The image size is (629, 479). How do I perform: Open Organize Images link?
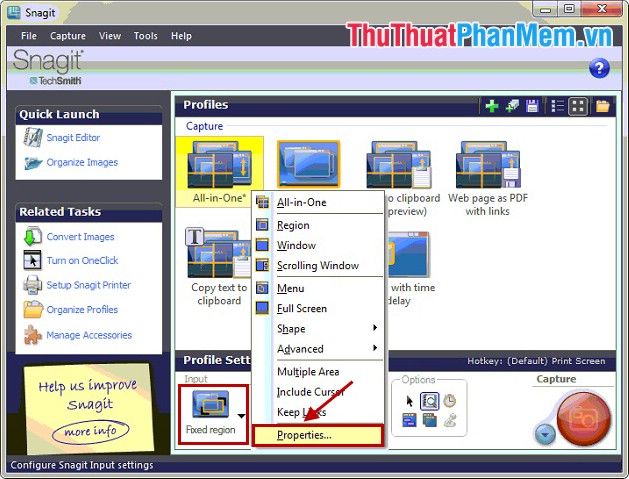[82, 162]
